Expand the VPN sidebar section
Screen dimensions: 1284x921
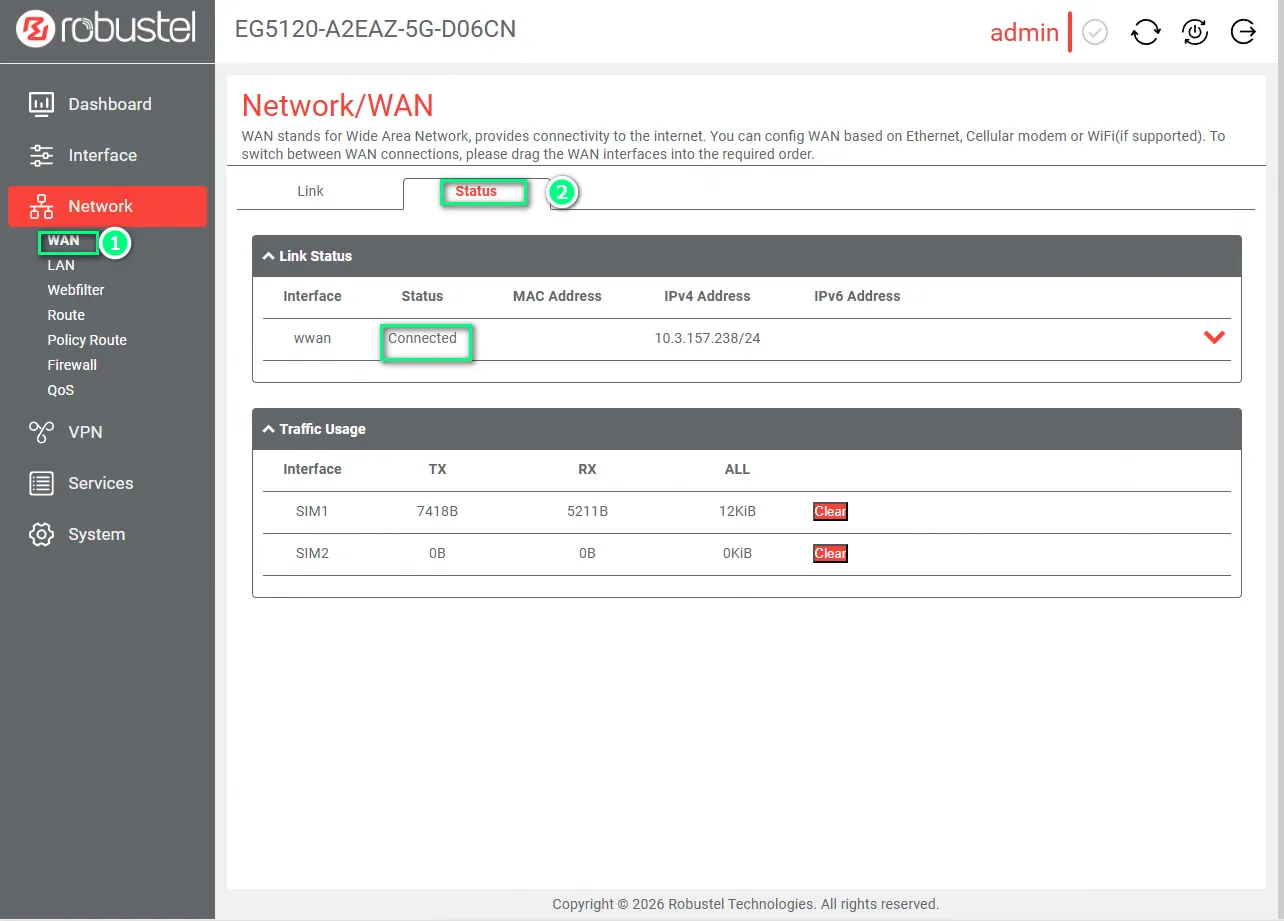pos(84,432)
